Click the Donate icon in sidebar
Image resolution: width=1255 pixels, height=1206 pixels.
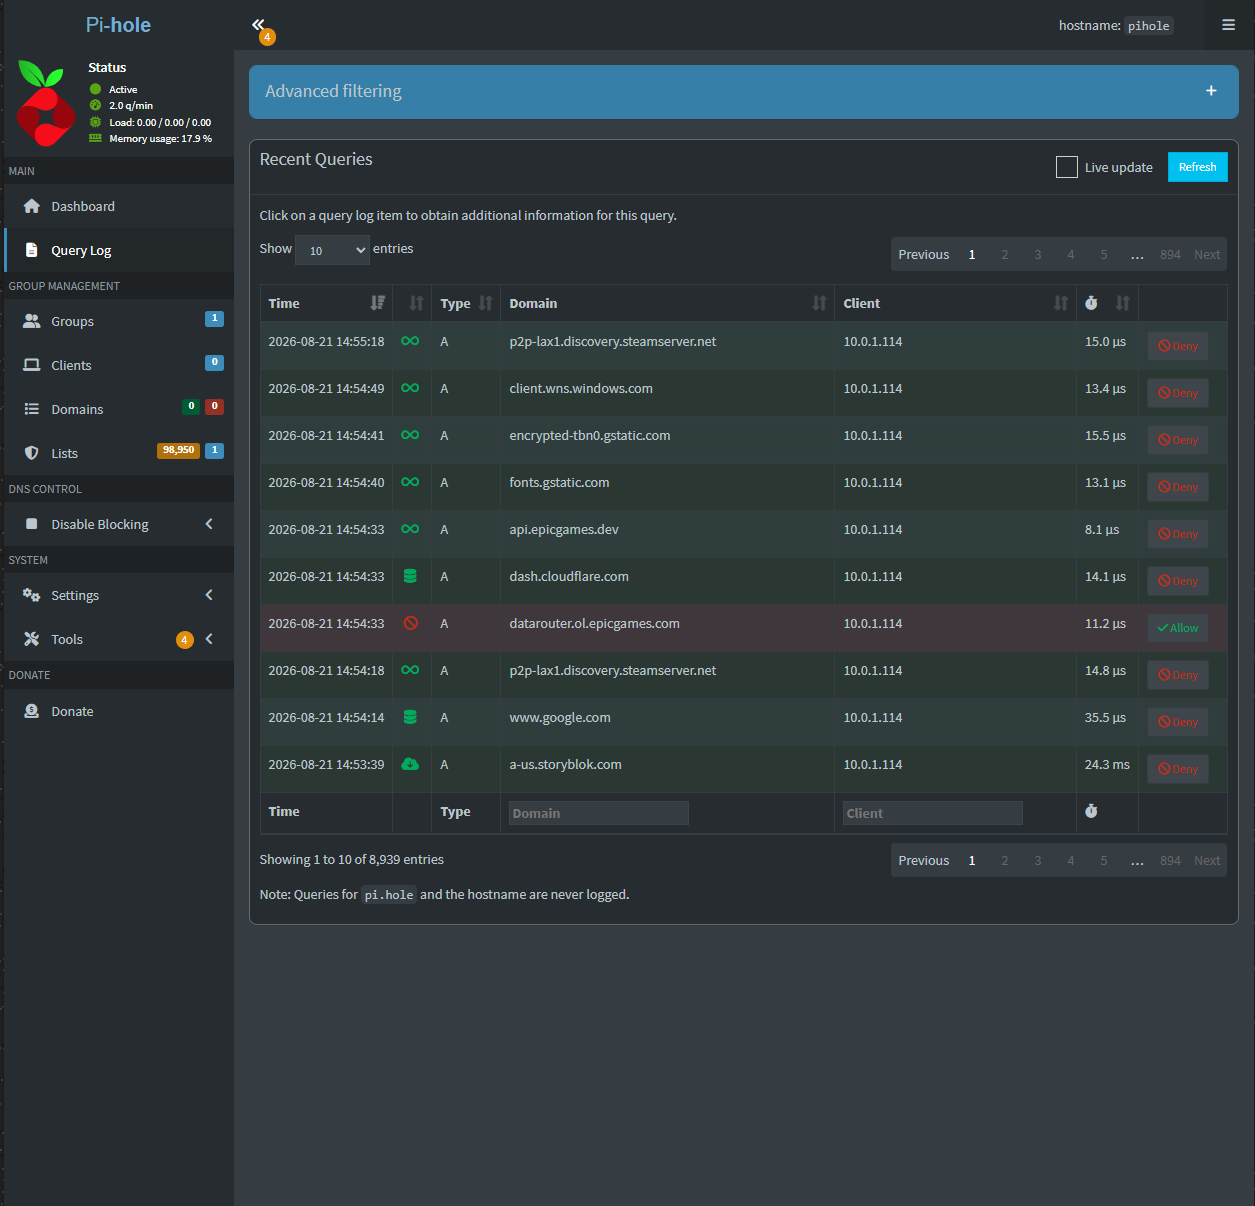pyautogui.click(x=32, y=711)
